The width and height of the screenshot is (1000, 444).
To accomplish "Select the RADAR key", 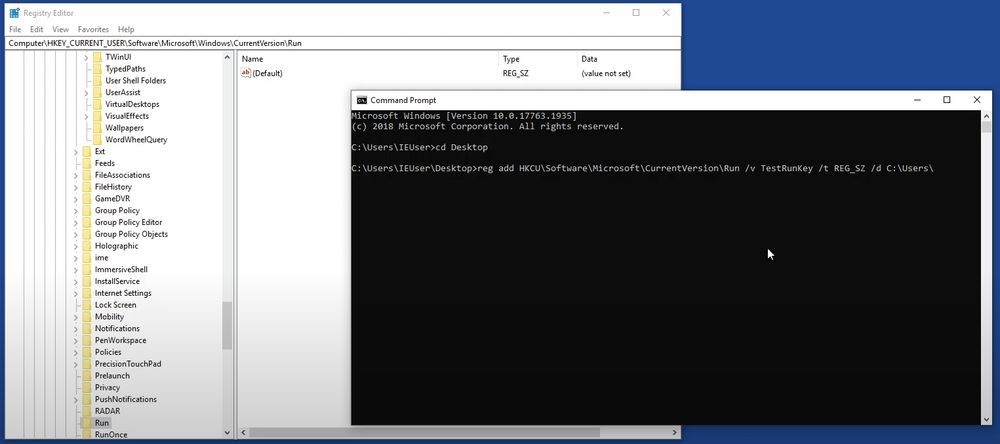I will pyautogui.click(x=107, y=411).
